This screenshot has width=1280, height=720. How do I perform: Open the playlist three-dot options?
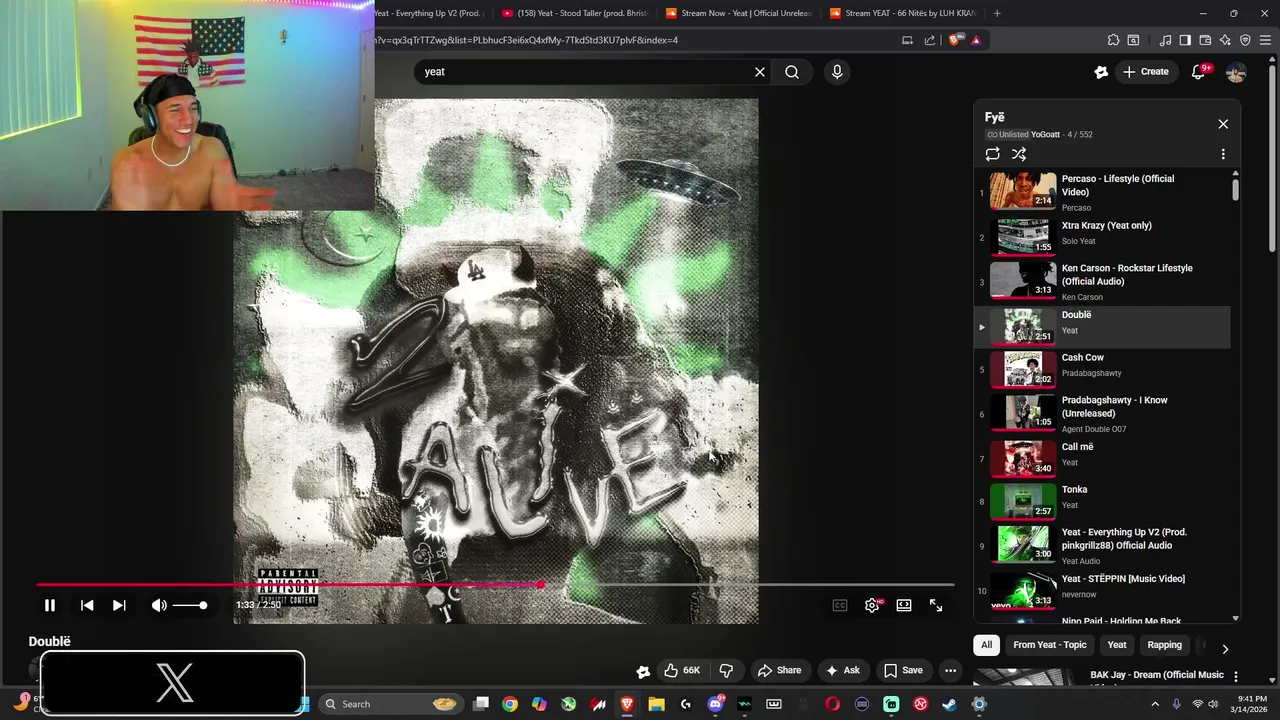[x=1223, y=154]
